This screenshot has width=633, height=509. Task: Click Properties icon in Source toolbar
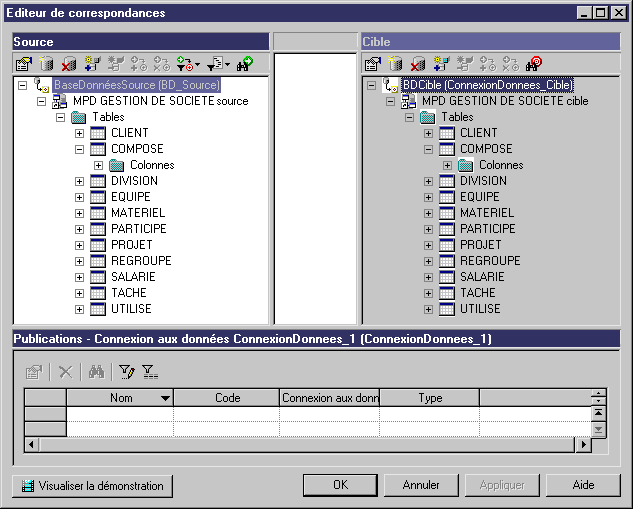[24, 64]
